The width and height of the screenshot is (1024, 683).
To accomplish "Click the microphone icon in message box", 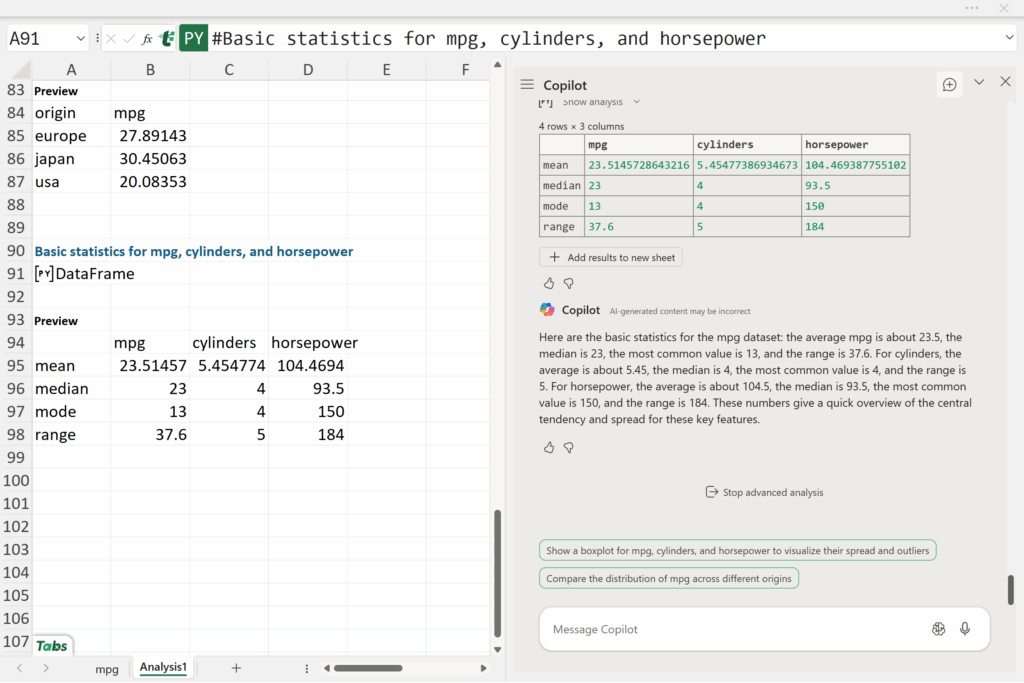I will click(x=965, y=629).
